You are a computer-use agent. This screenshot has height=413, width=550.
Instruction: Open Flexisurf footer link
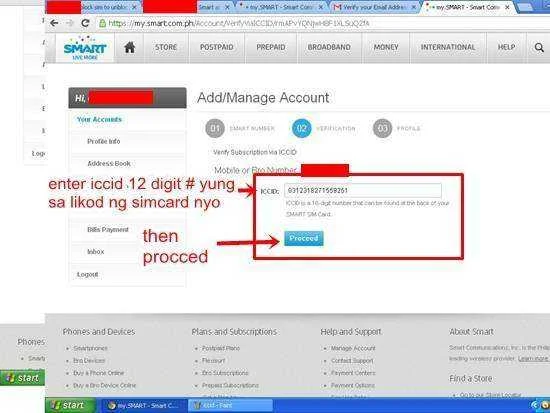(214, 361)
